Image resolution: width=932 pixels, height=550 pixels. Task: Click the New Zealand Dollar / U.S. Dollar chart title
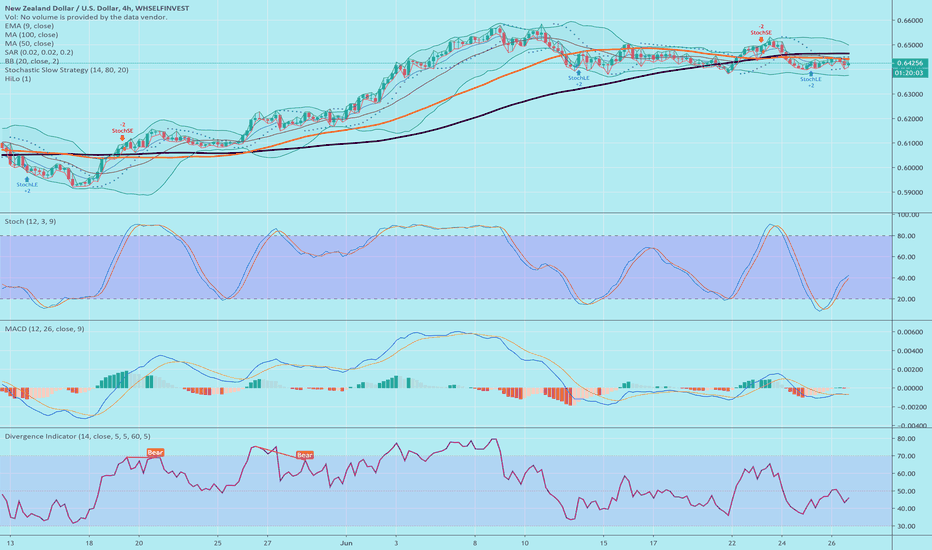(96, 8)
